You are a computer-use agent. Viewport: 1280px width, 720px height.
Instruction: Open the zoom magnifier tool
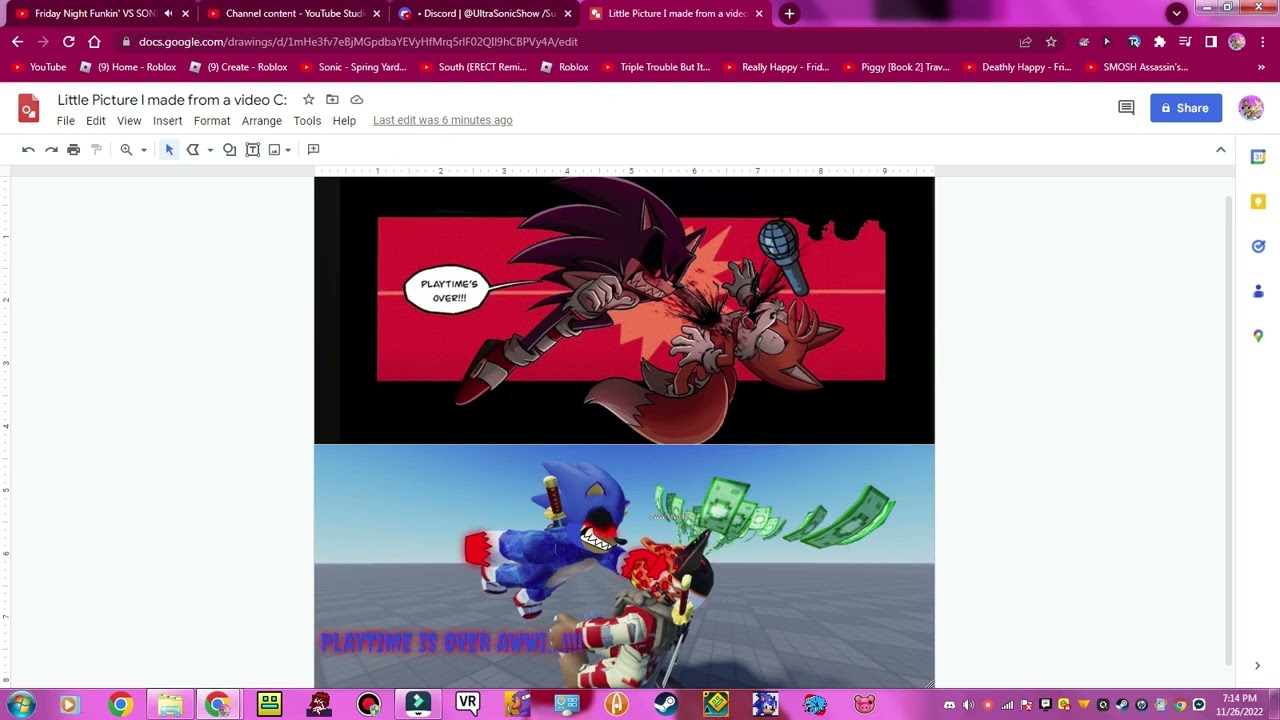pos(126,150)
